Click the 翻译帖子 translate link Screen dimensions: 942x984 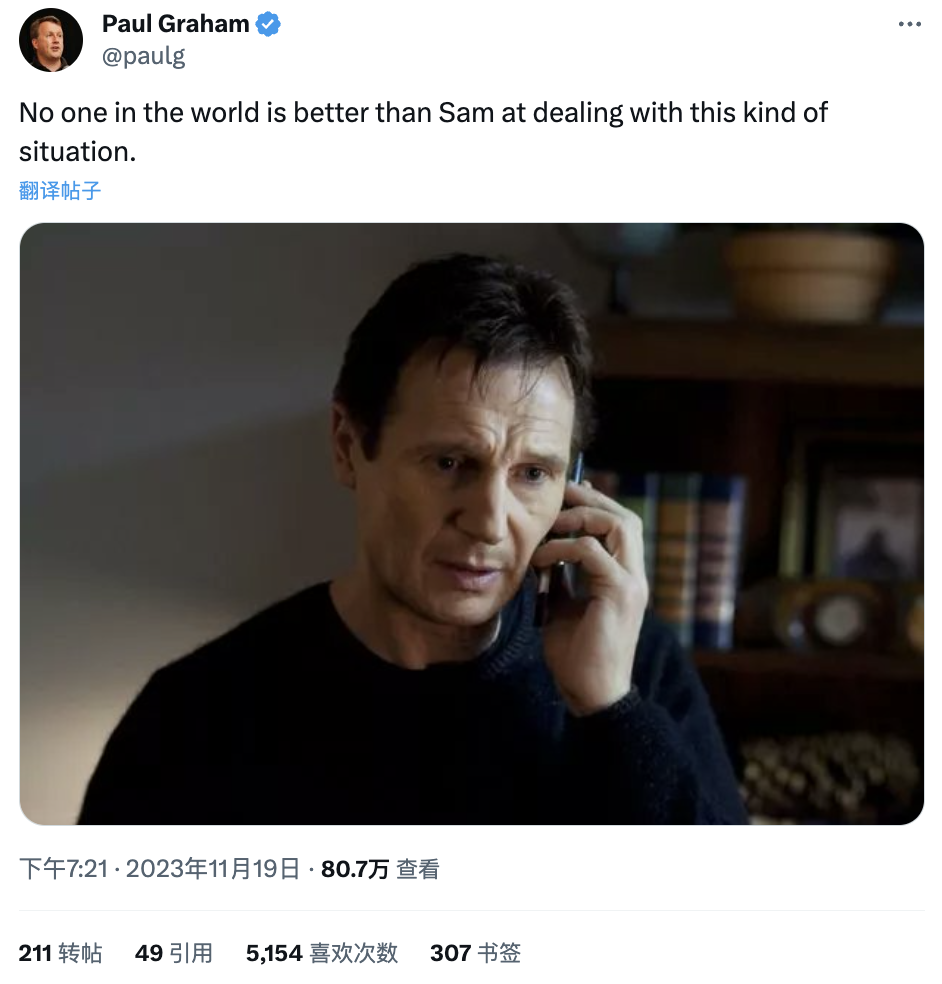click(60, 190)
